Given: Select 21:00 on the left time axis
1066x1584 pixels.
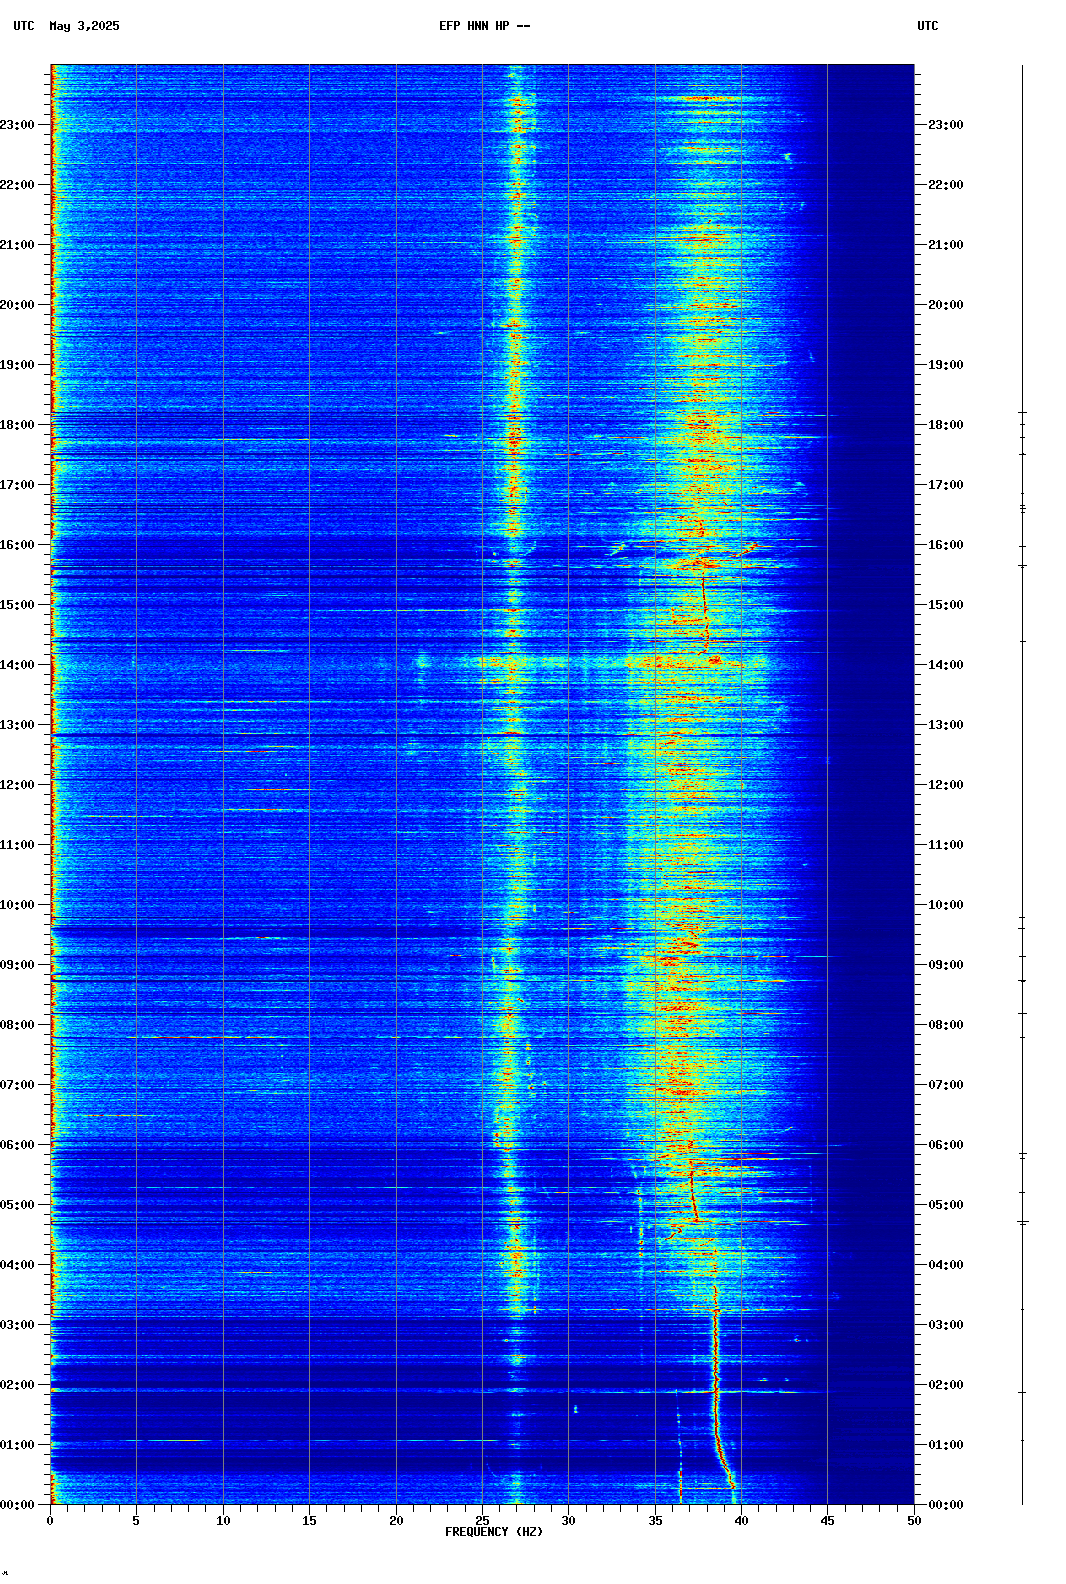Looking at the screenshot, I should pos(18,245).
